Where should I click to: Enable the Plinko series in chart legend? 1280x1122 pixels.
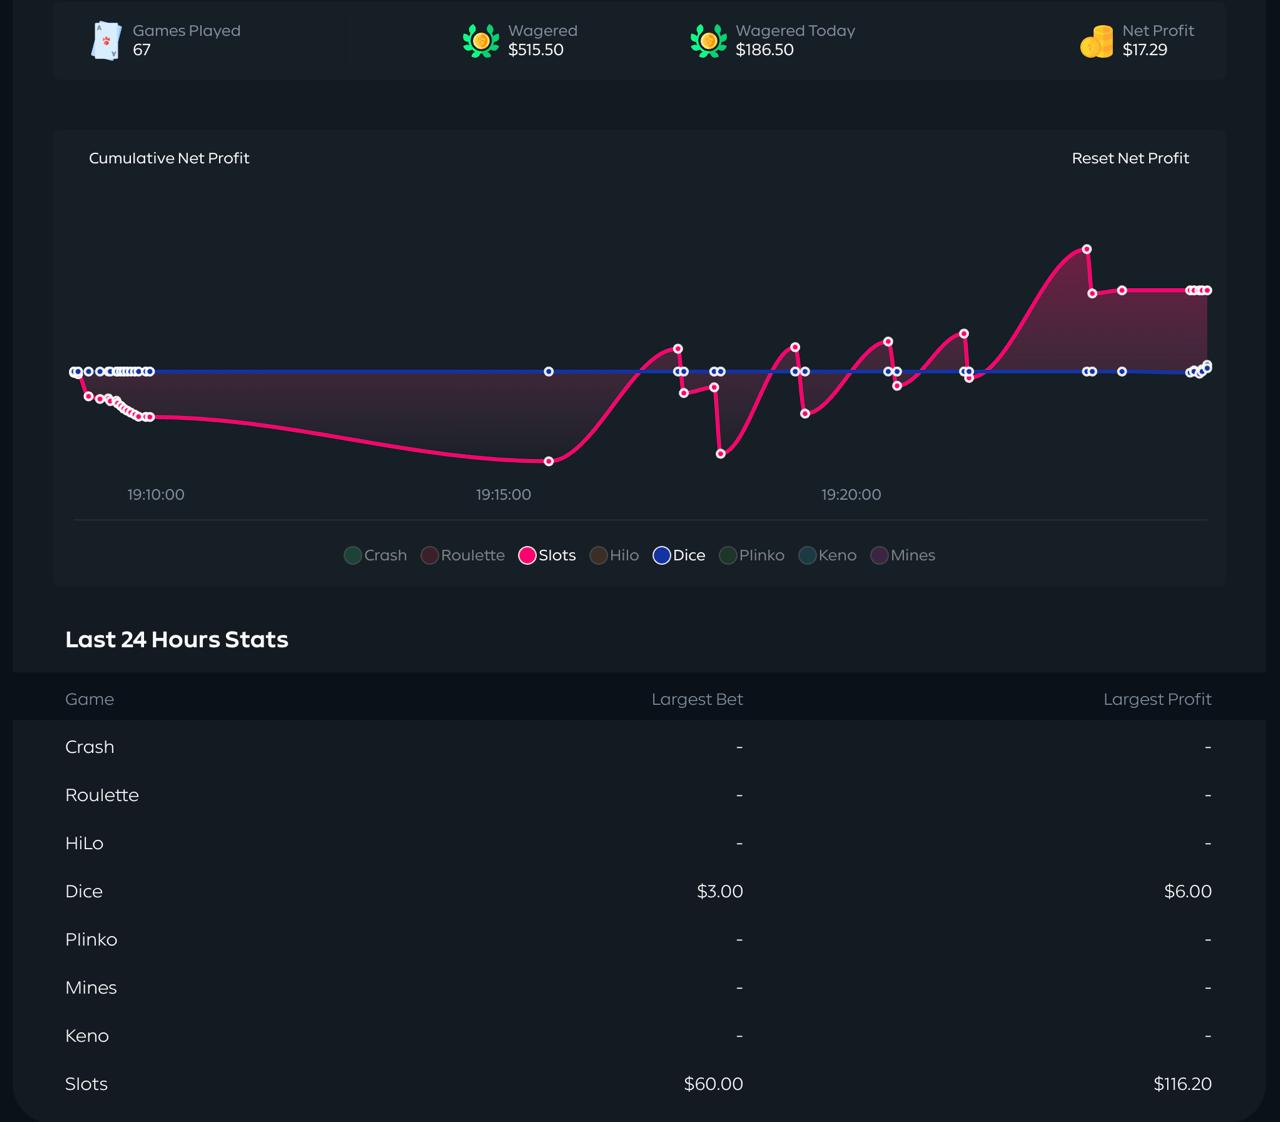(752, 555)
